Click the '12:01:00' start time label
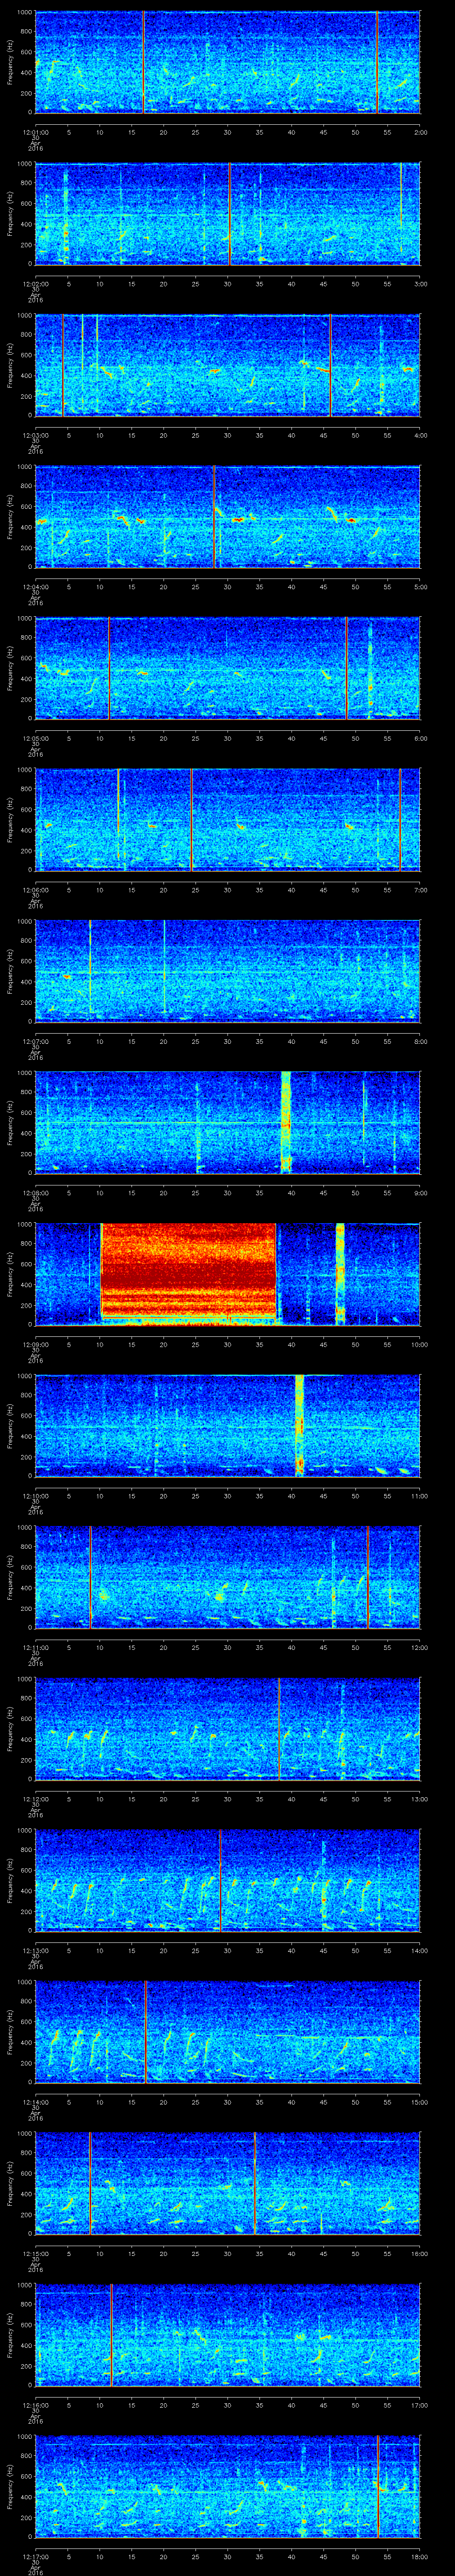Viewport: 455px width, 2576px height. pyautogui.click(x=35, y=131)
